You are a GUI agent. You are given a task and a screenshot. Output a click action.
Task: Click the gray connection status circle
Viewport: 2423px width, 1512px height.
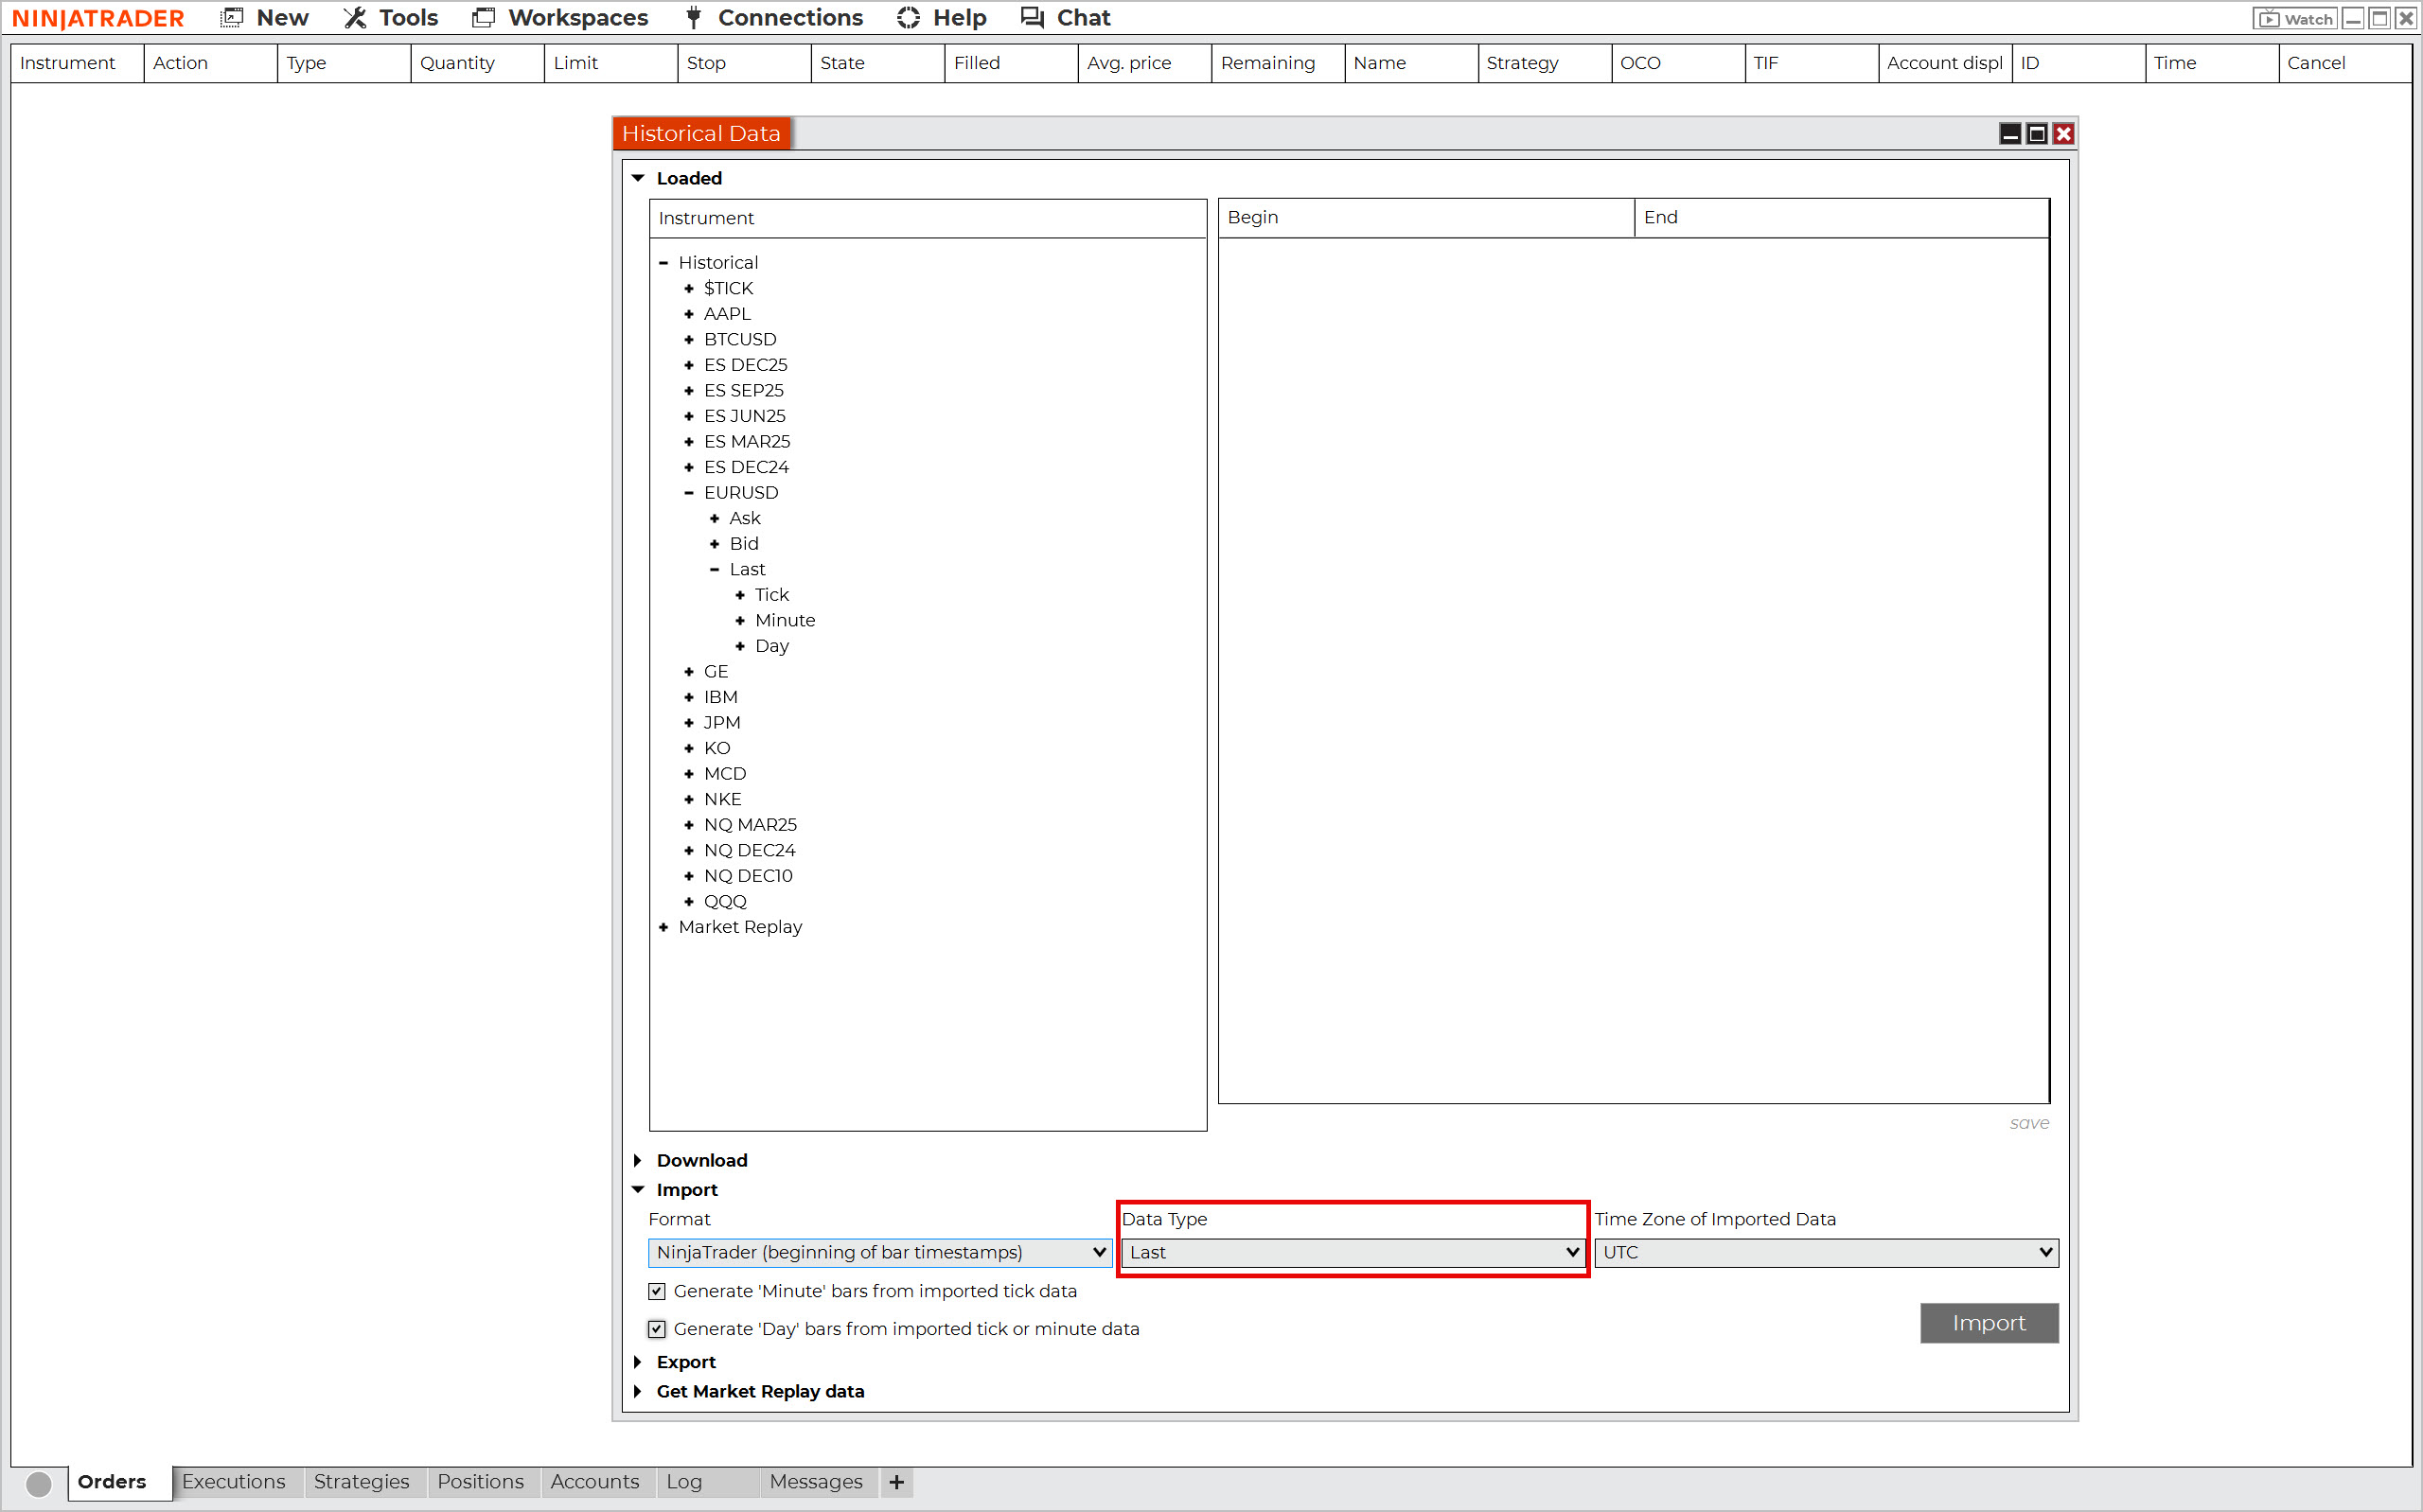(x=39, y=1484)
